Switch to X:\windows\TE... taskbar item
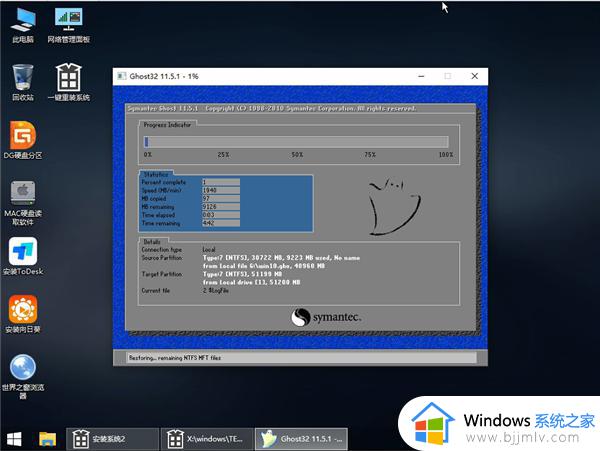The image size is (600, 451). [207, 439]
